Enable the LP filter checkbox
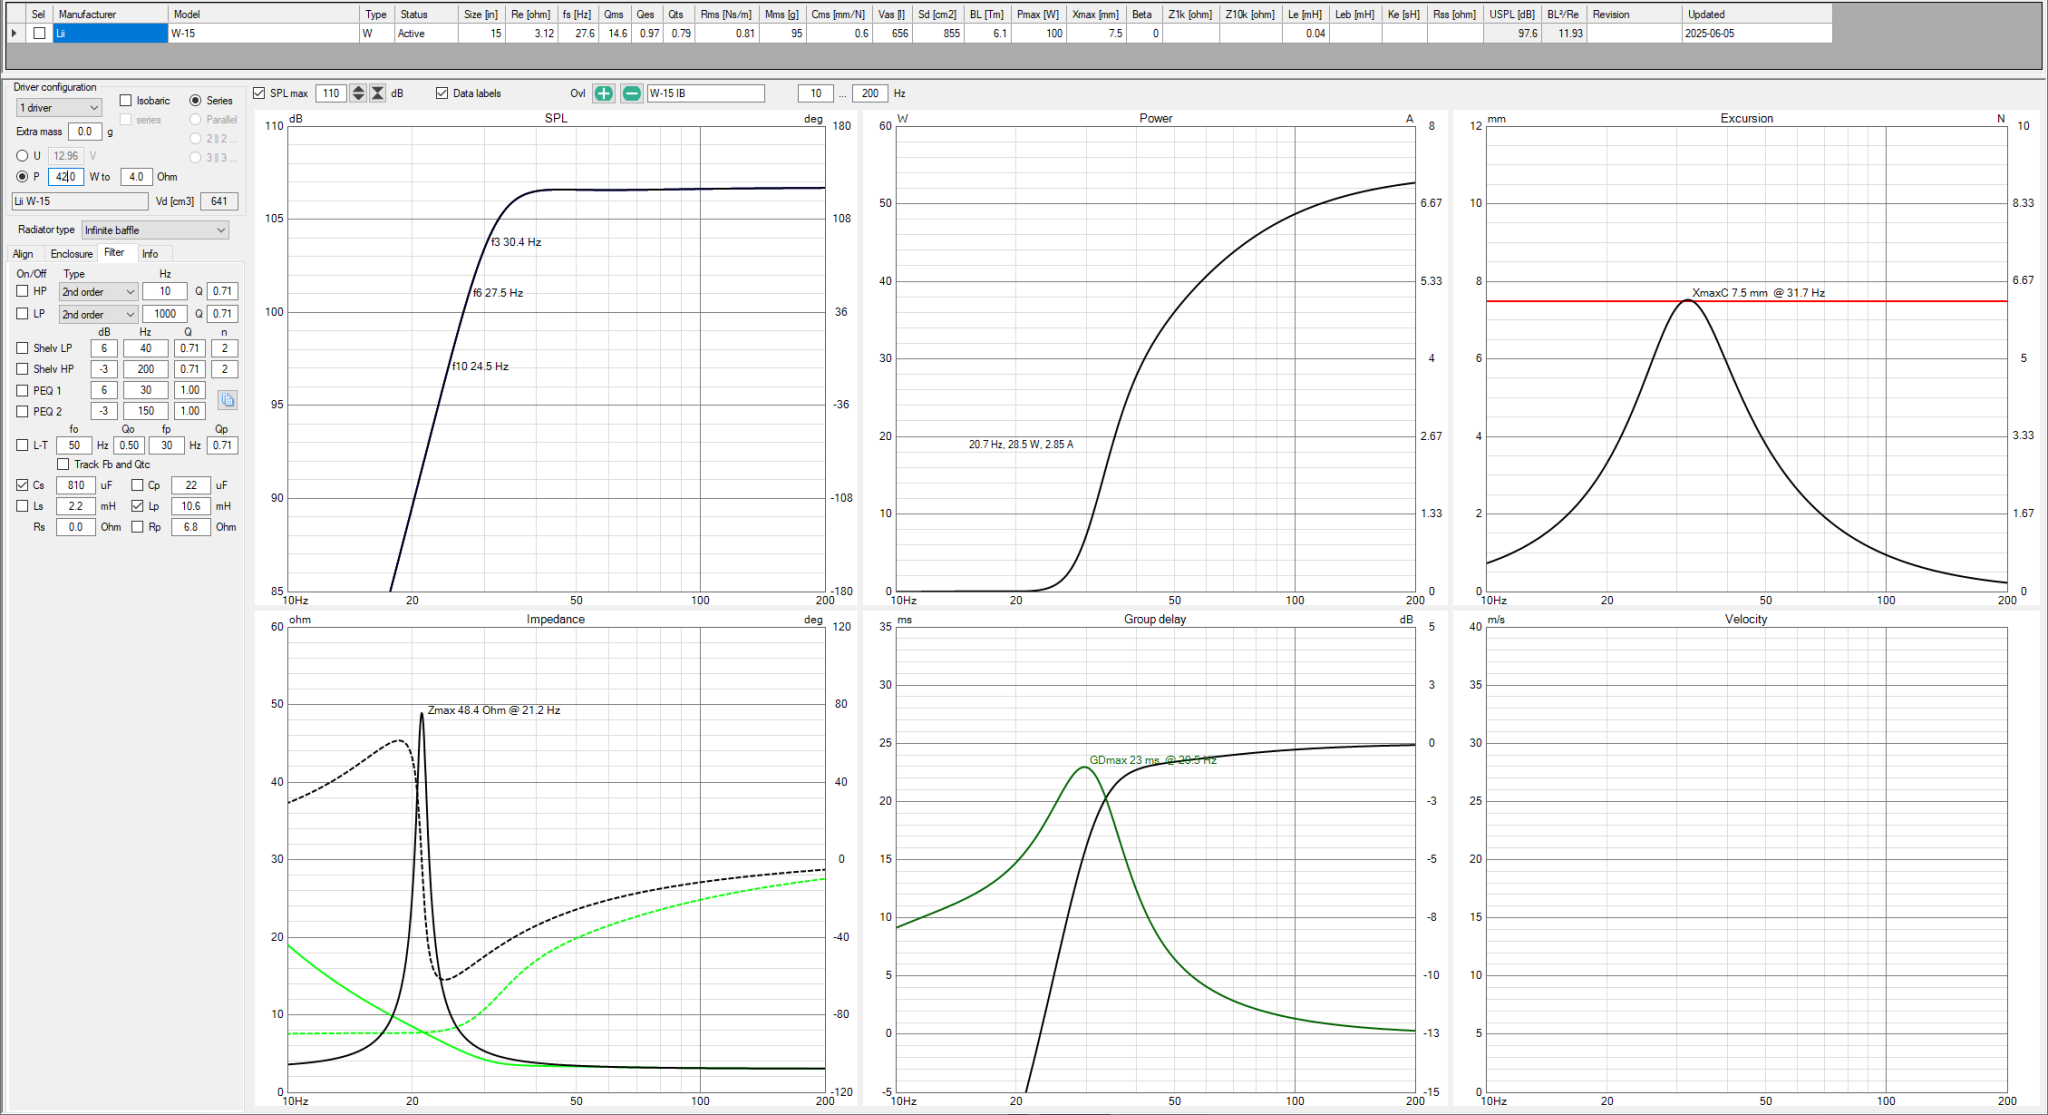The height and width of the screenshot is (1115, 2048). [22, 314]
